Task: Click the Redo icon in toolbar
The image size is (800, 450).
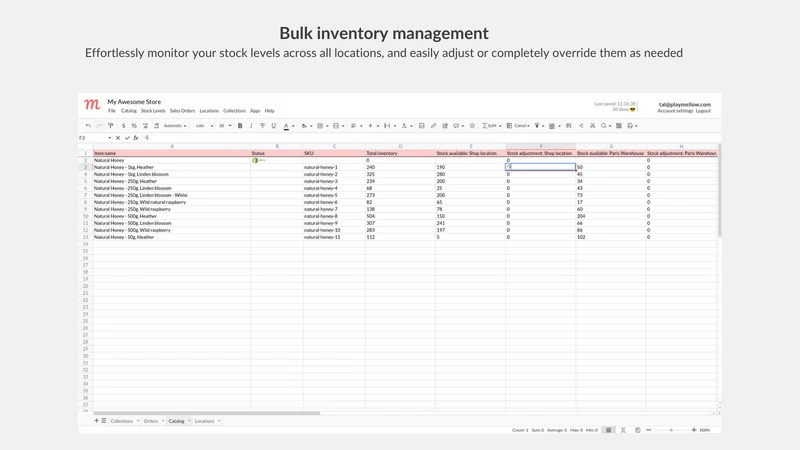Action: (x=99, y=126)
